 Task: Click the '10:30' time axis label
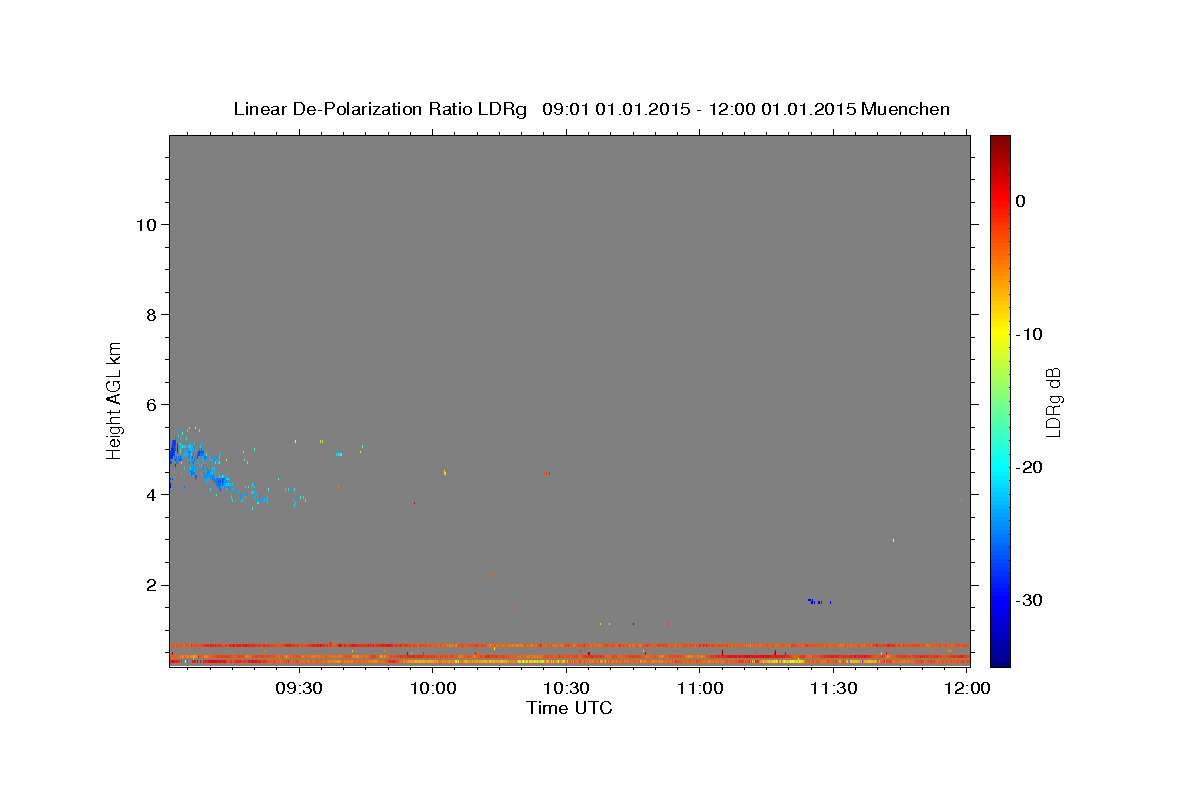566,689
